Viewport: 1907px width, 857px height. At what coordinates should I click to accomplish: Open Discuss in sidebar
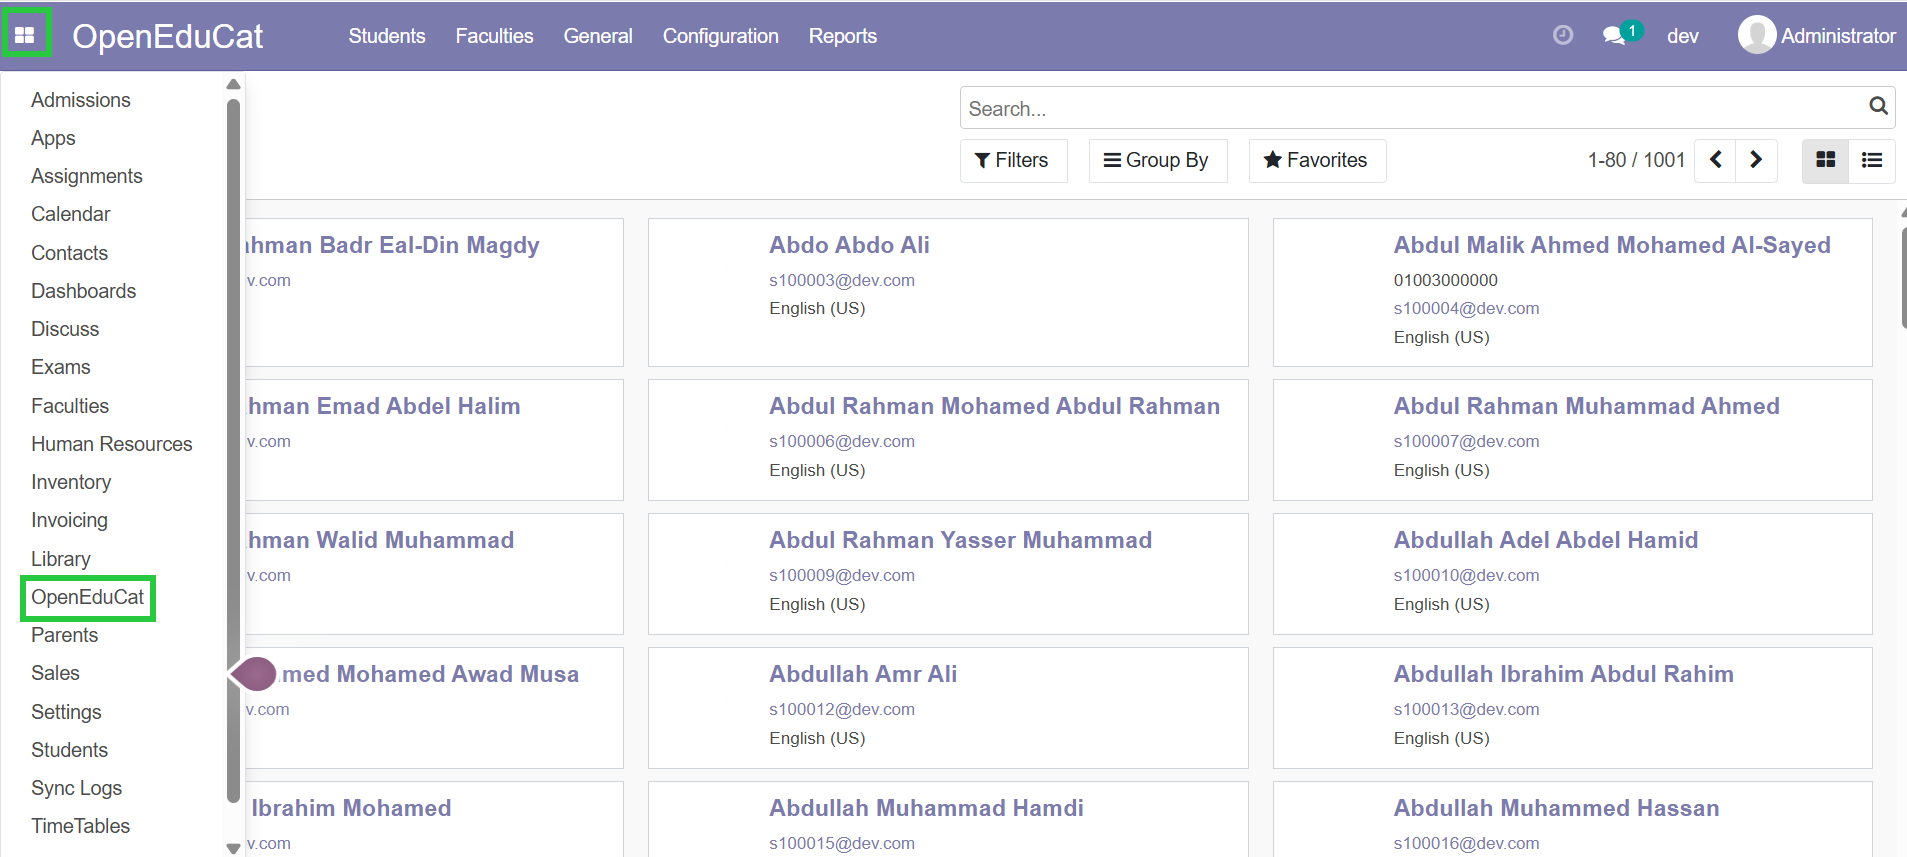(65, 329)
